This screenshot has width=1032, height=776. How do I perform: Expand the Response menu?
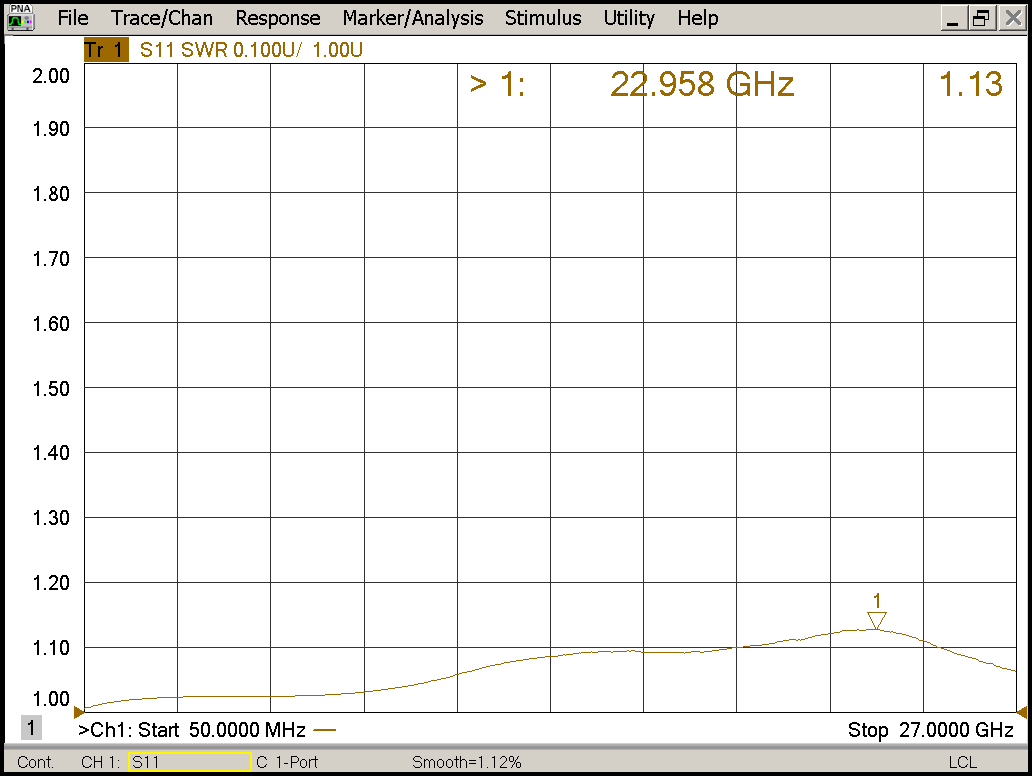click(278, 18)
